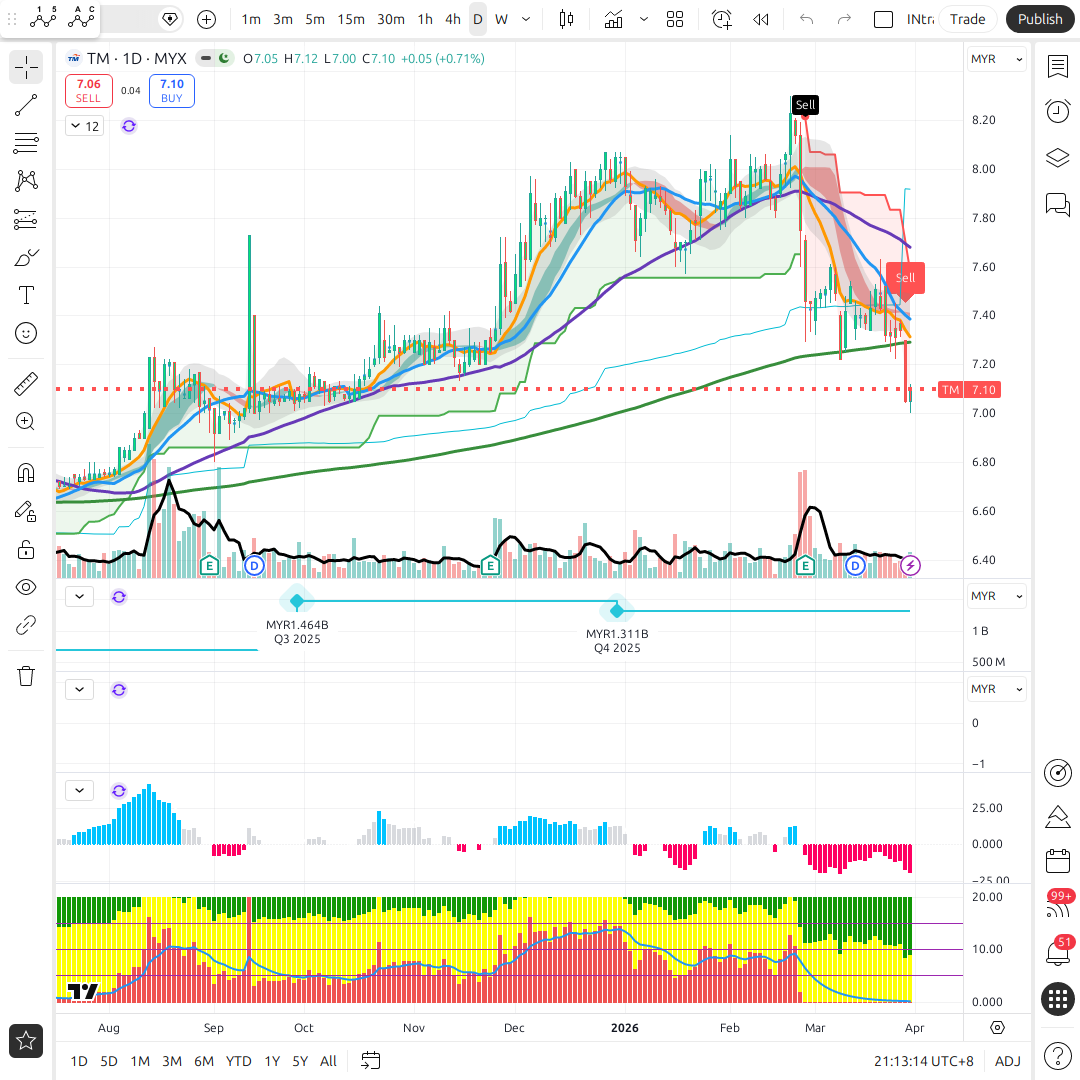The width and height of the screenshot is (1080, 1080).
Task: Start bar replay with rewind icon
Action: pos(761,19)
